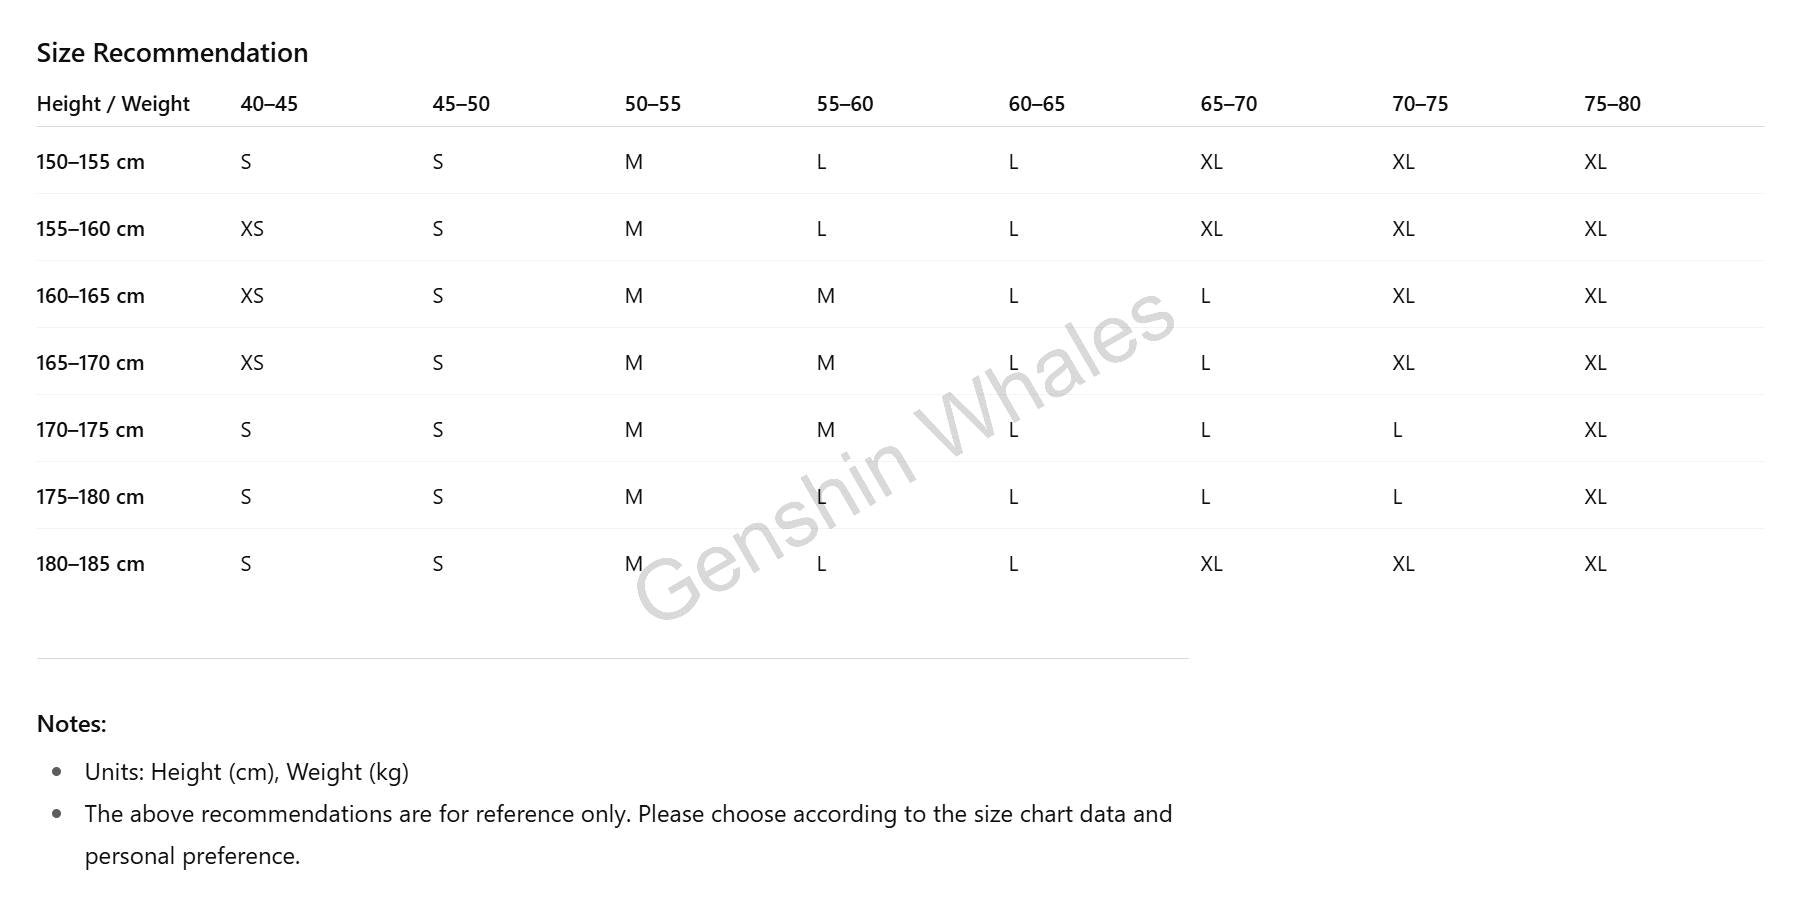Click S under 45–50 for 170–175 cm

(438, 430)
